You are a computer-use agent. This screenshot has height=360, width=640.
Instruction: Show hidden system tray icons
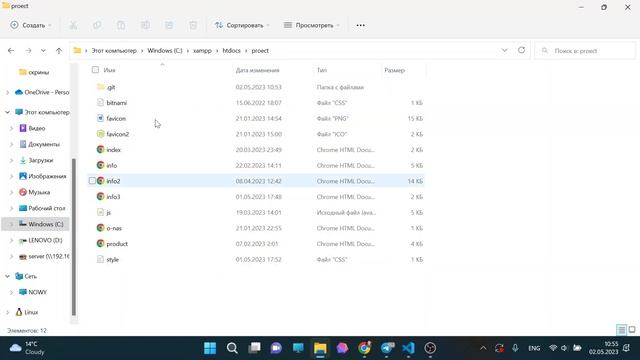pos(483,348)
